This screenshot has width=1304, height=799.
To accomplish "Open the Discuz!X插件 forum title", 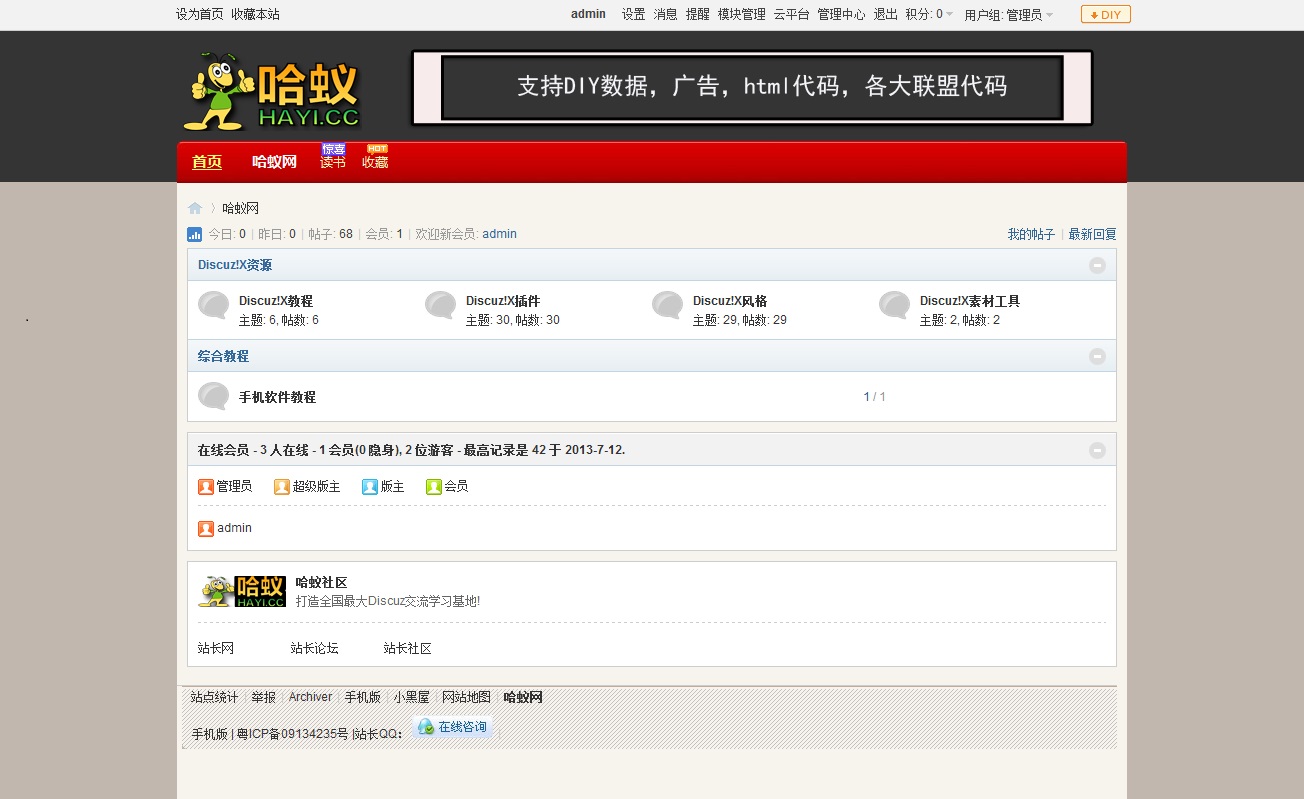I will tap(503, 301).
